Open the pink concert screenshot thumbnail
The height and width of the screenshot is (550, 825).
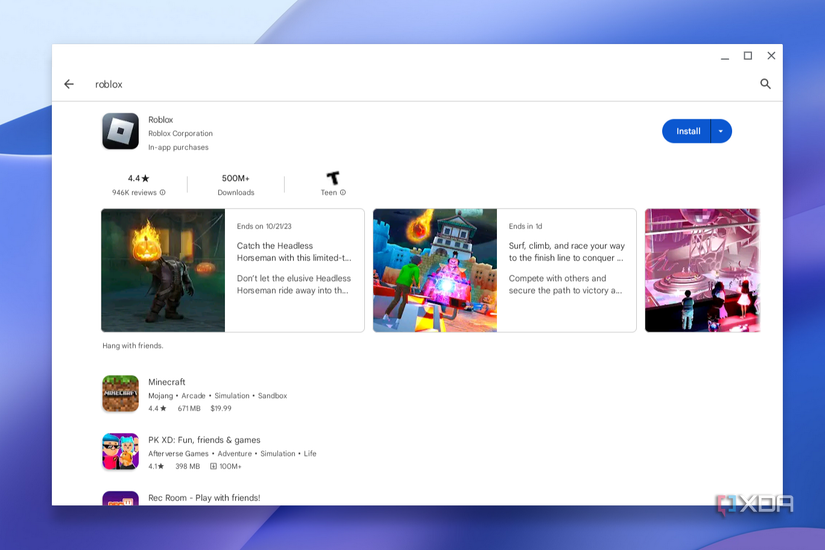702,271
